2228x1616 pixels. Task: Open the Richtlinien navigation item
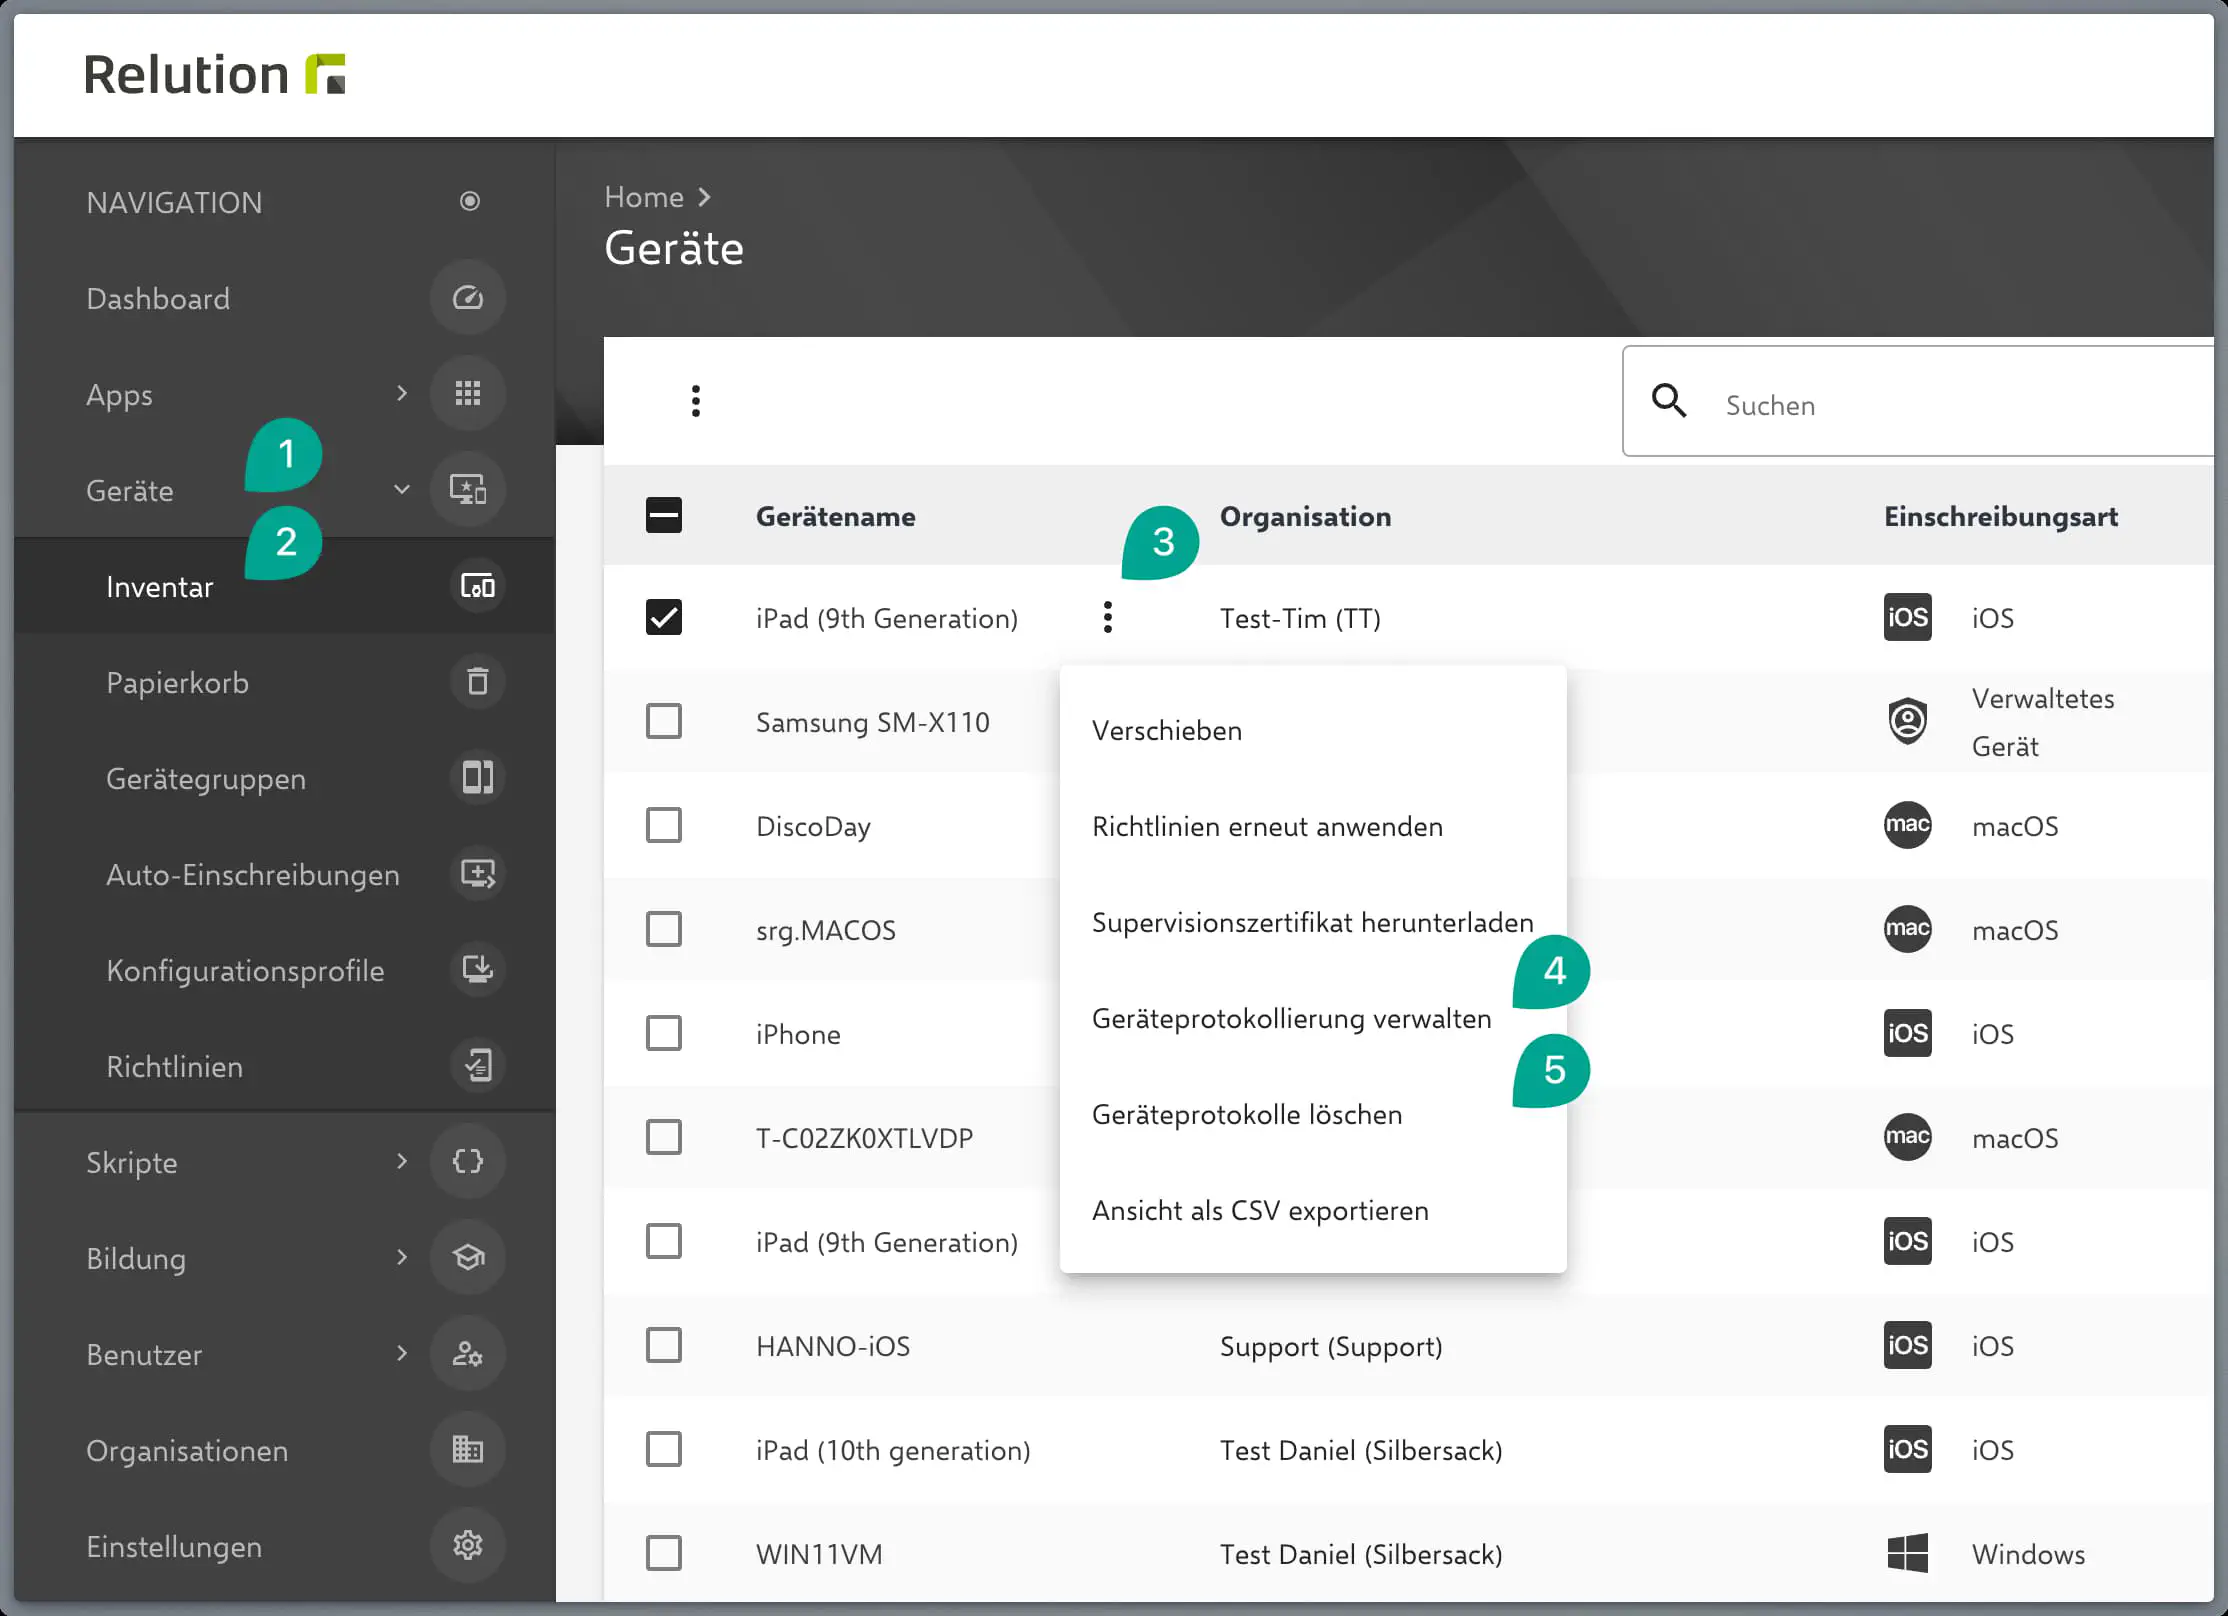[x=175, y=1067]
